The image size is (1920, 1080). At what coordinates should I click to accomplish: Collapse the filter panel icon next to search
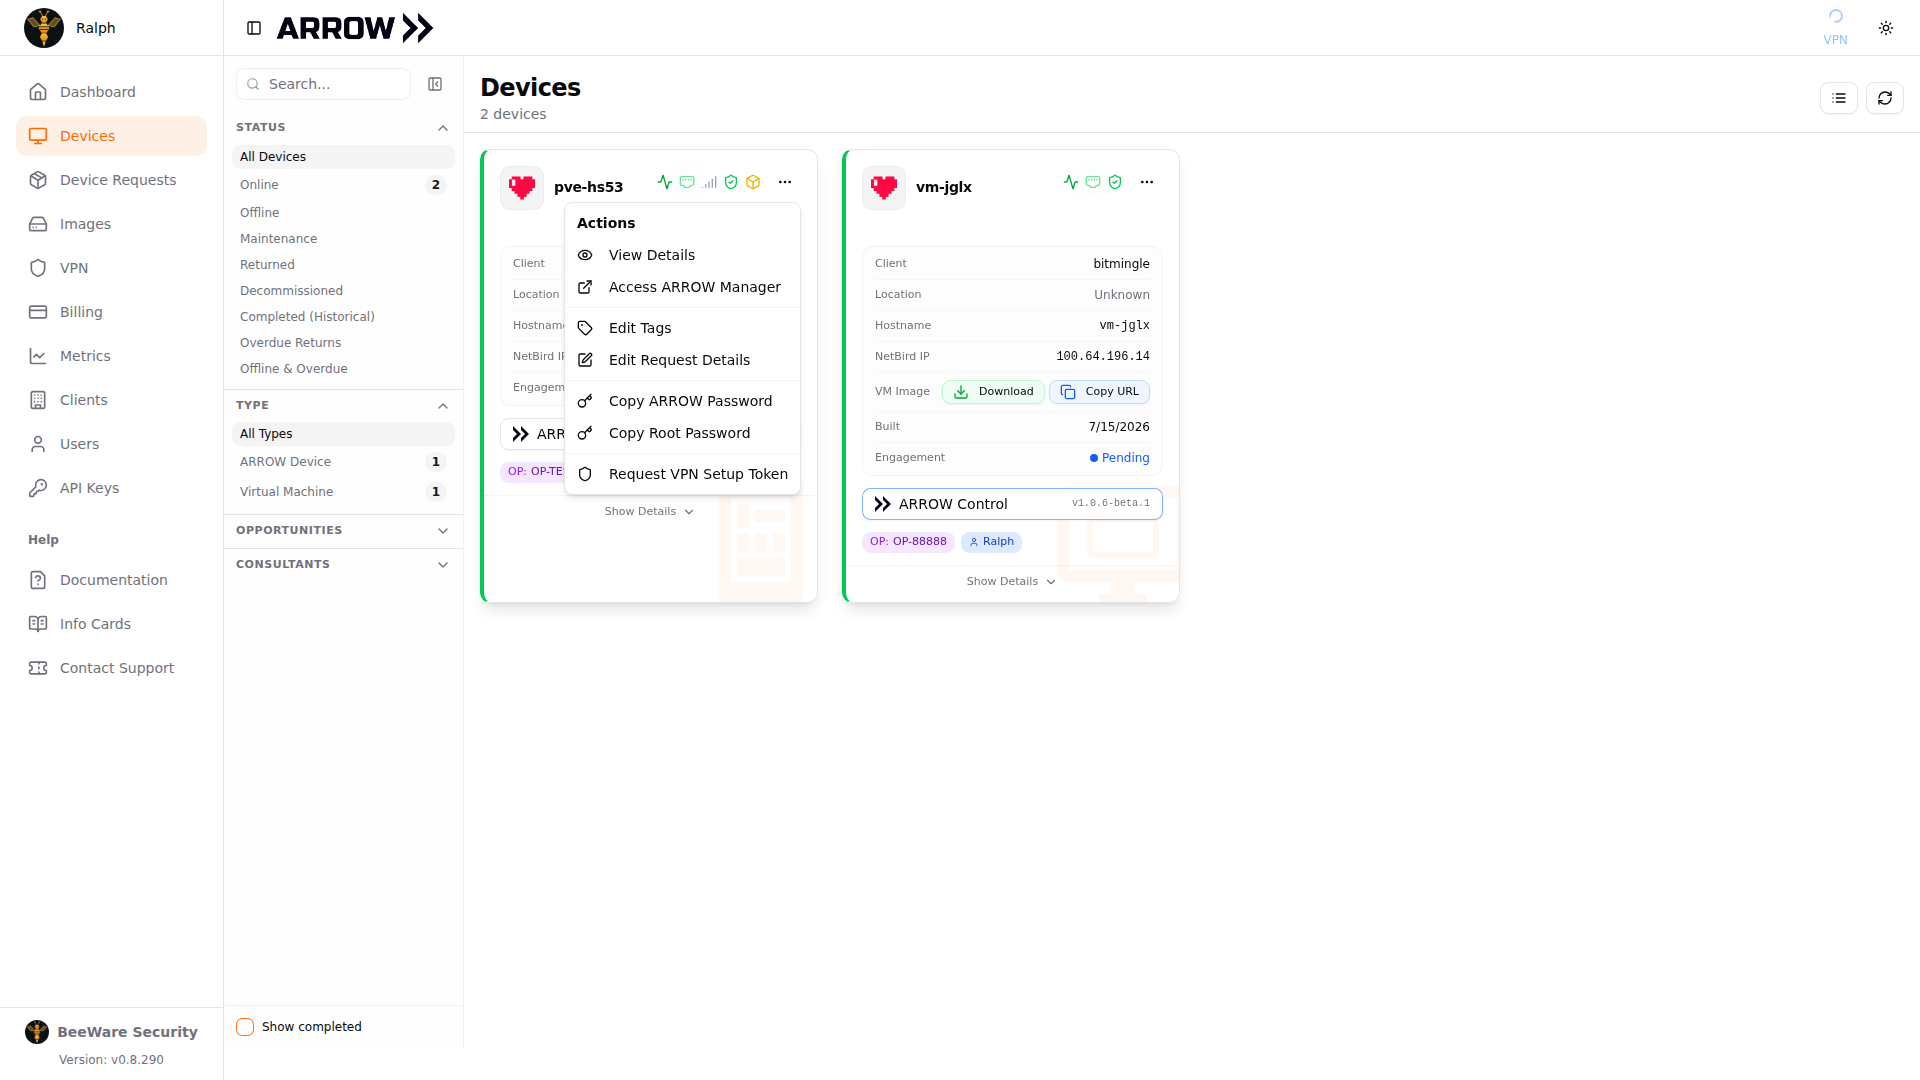[x=435, y=84]
